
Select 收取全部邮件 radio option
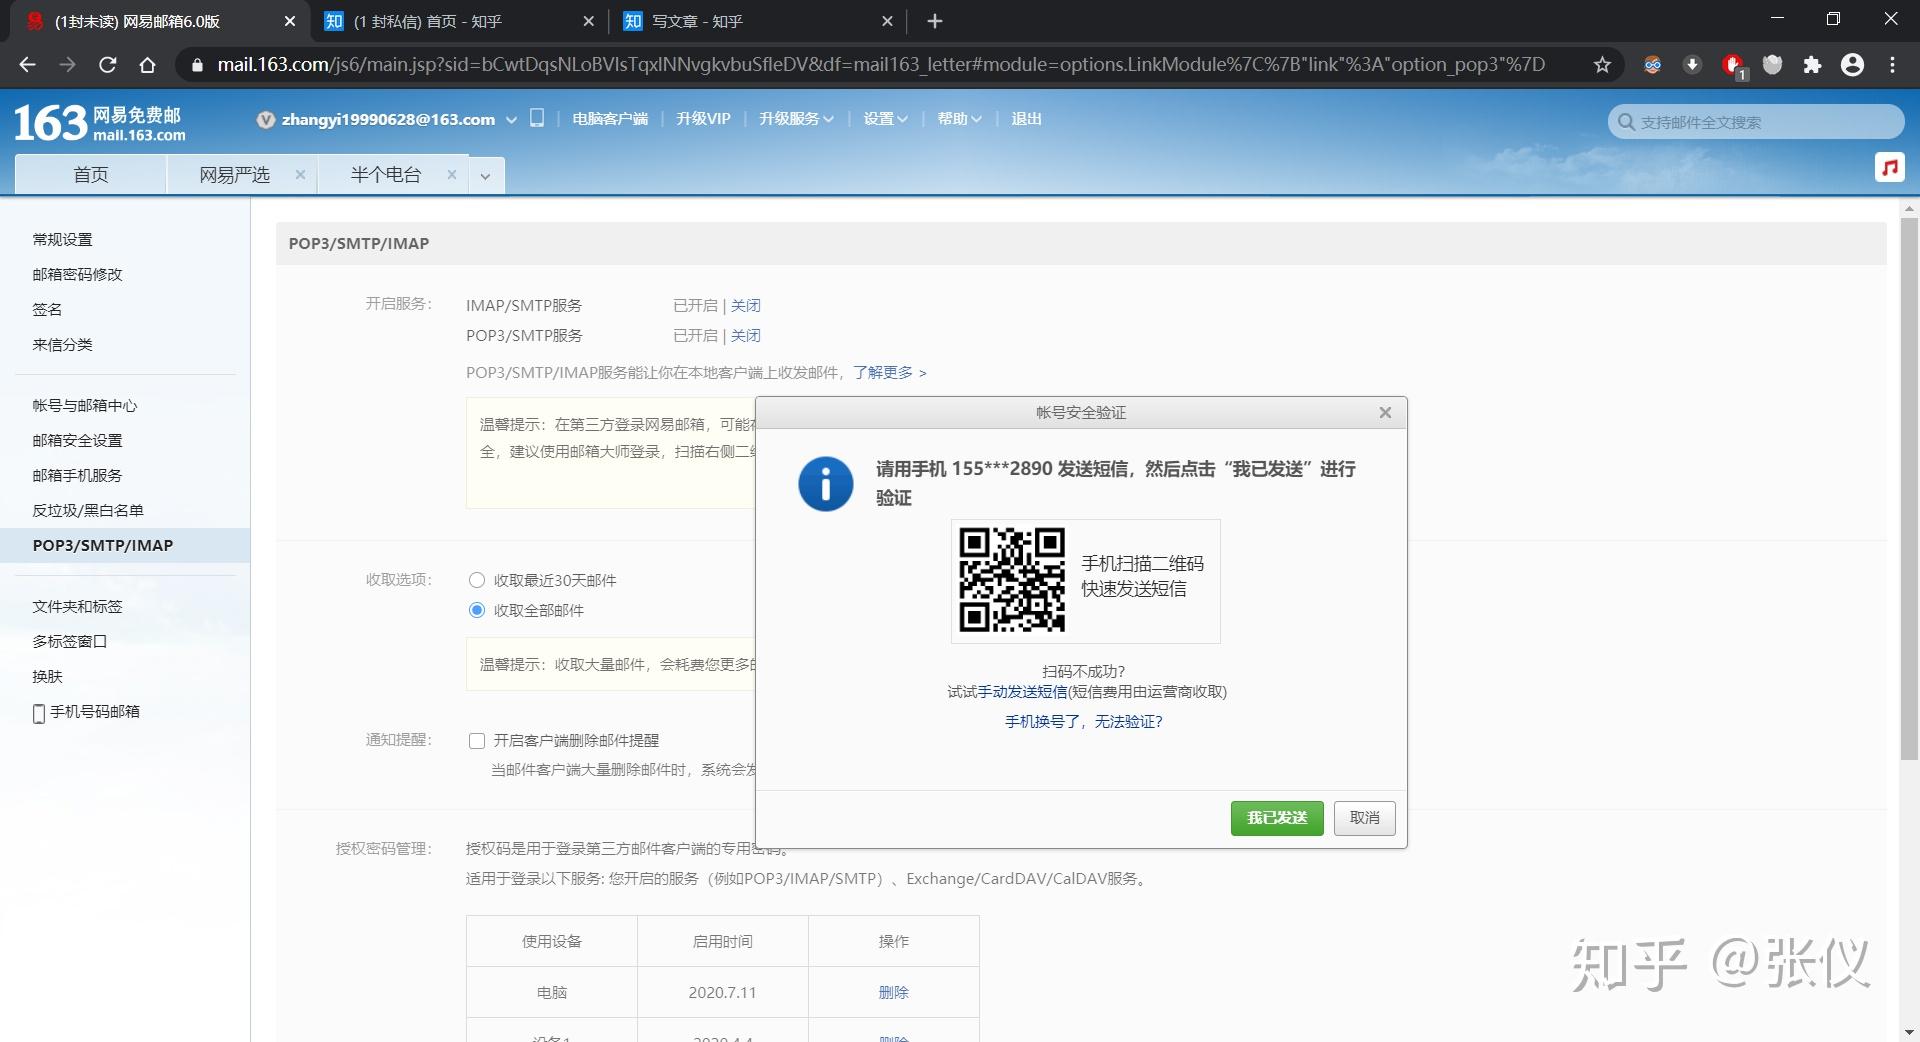(477, 610)
